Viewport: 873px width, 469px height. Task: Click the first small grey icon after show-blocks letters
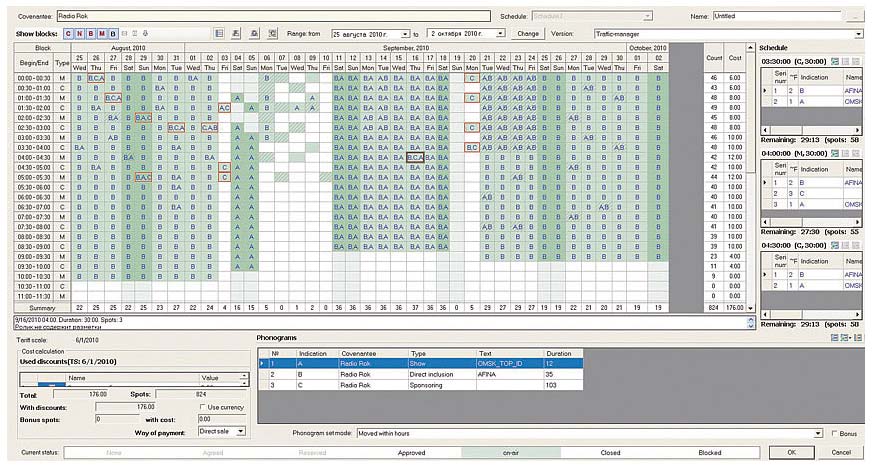[x=125, y=34]
